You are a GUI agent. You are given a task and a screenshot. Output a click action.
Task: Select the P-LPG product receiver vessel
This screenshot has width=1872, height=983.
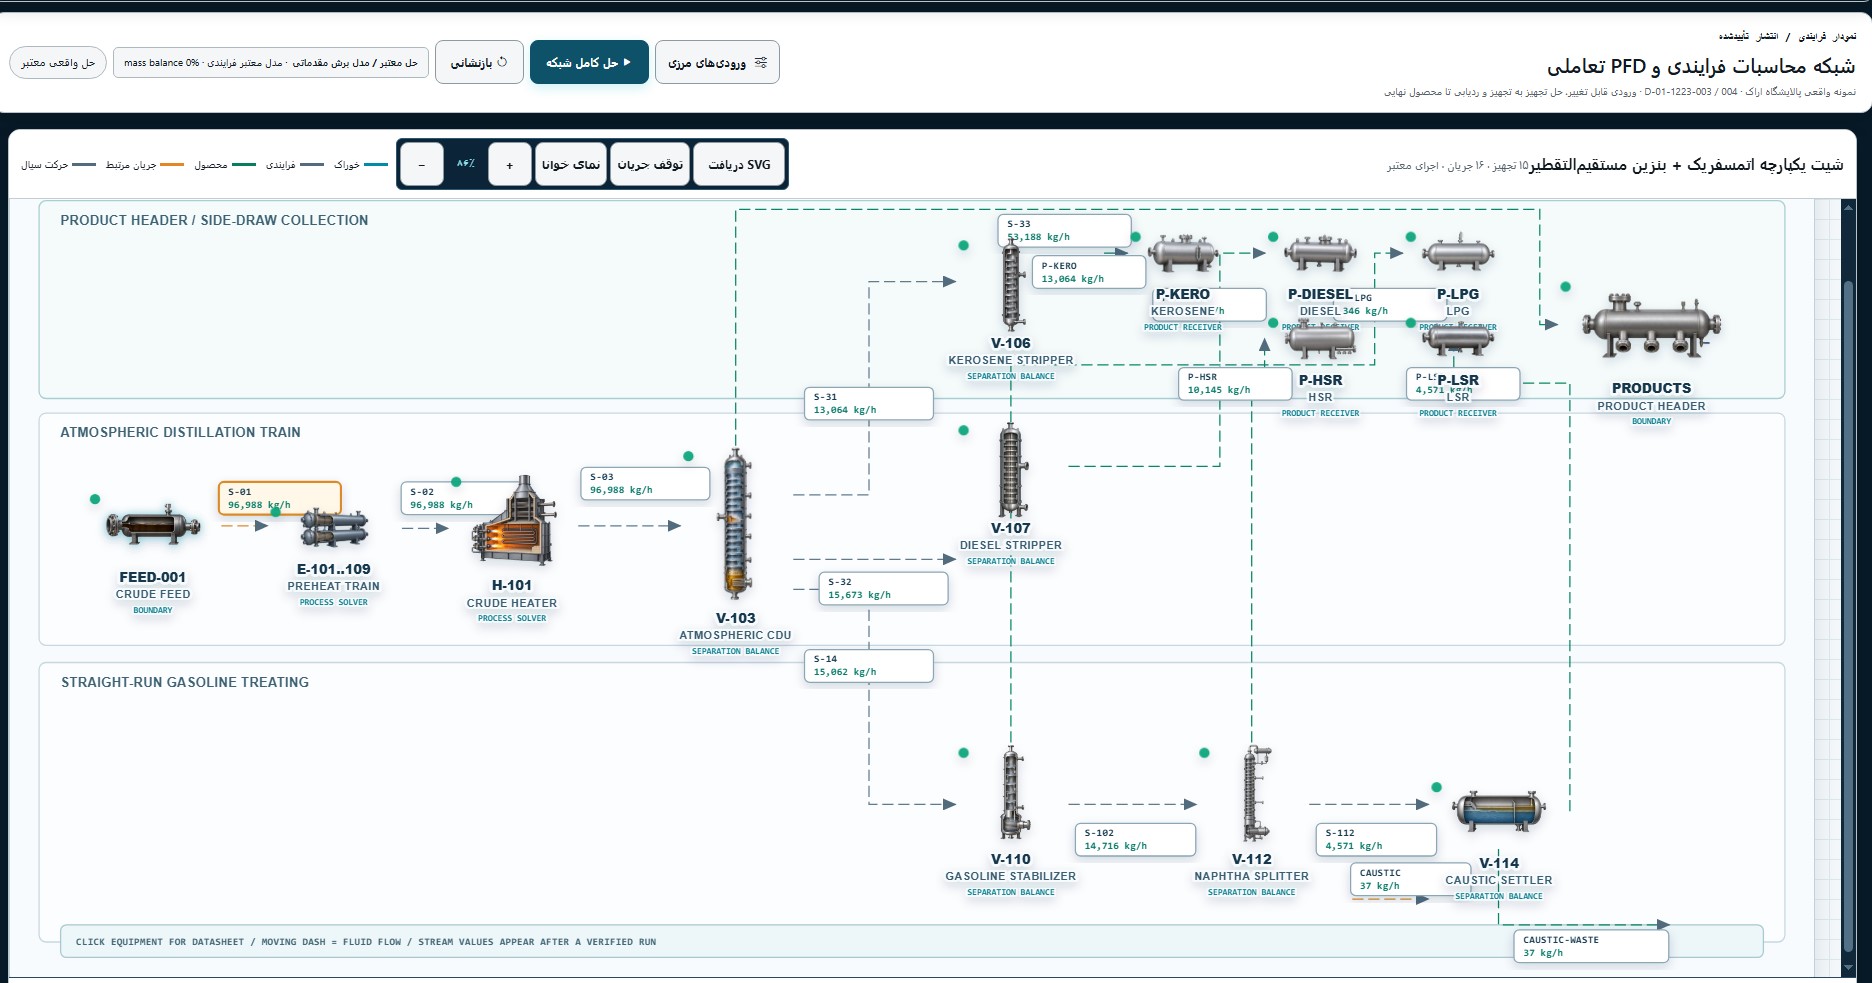point(1458,254)
